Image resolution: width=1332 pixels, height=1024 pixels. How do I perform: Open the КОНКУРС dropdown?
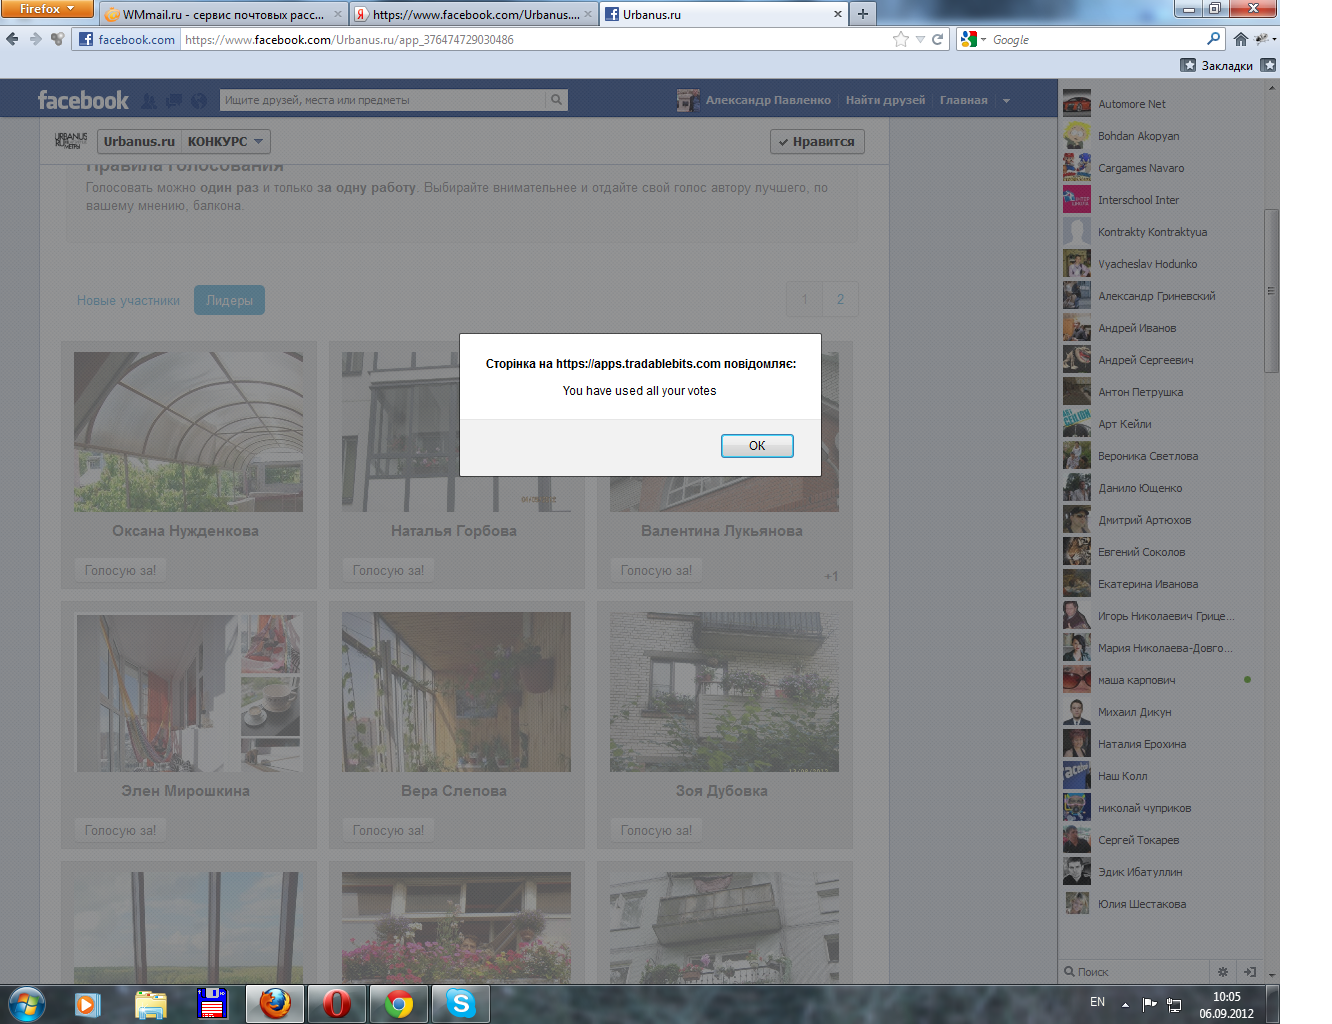[x=226, y=141]
